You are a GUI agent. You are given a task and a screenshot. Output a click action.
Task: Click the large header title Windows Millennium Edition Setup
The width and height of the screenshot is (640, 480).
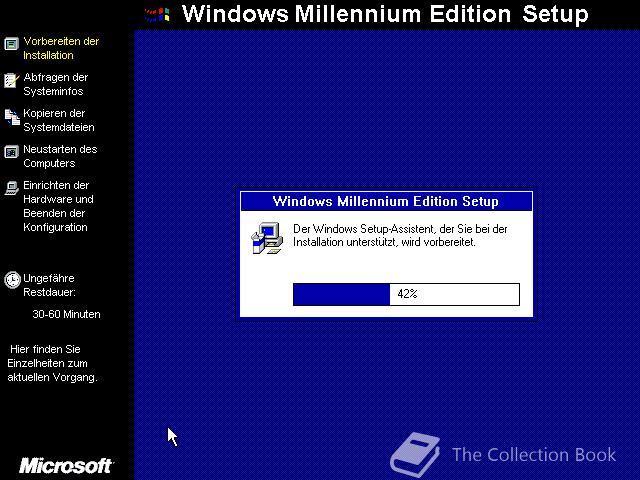point(385,14)
